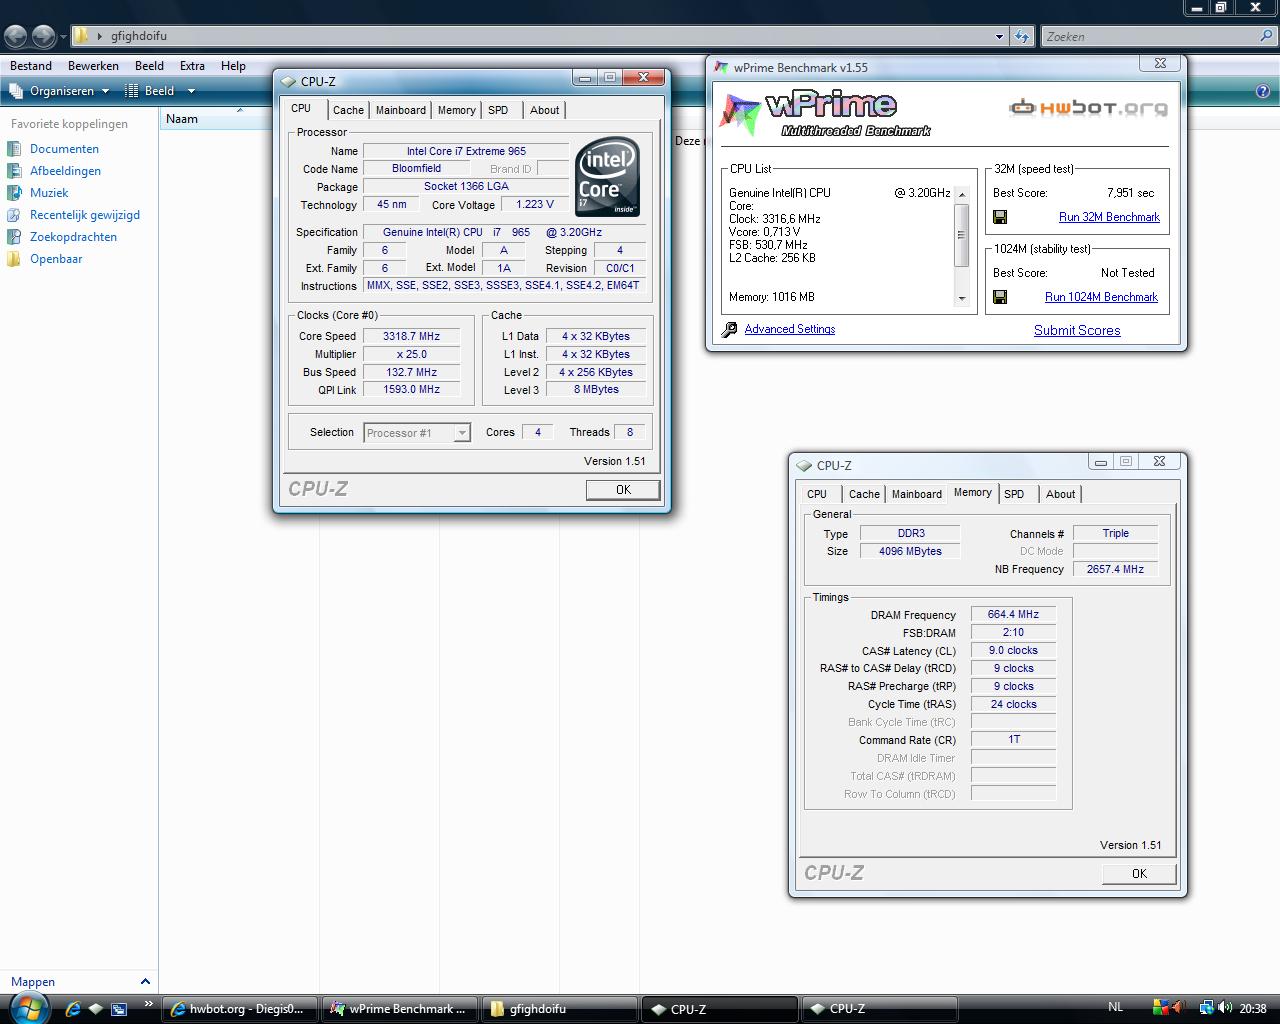
Task: Open Explorer help via the question mark icon
Action: coord(1262,91)
